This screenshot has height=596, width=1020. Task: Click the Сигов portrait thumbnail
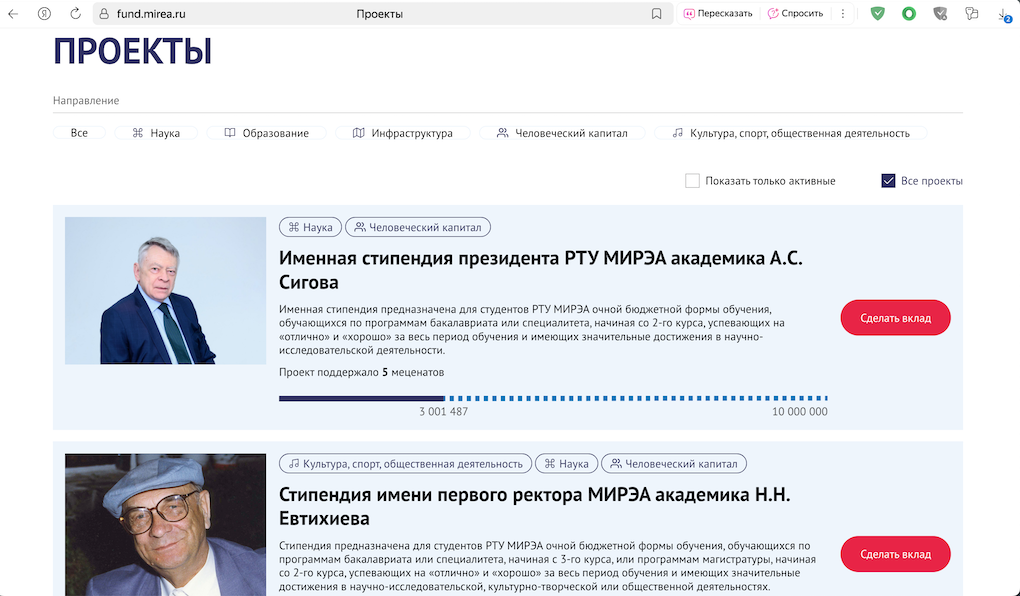click(165, 290)
